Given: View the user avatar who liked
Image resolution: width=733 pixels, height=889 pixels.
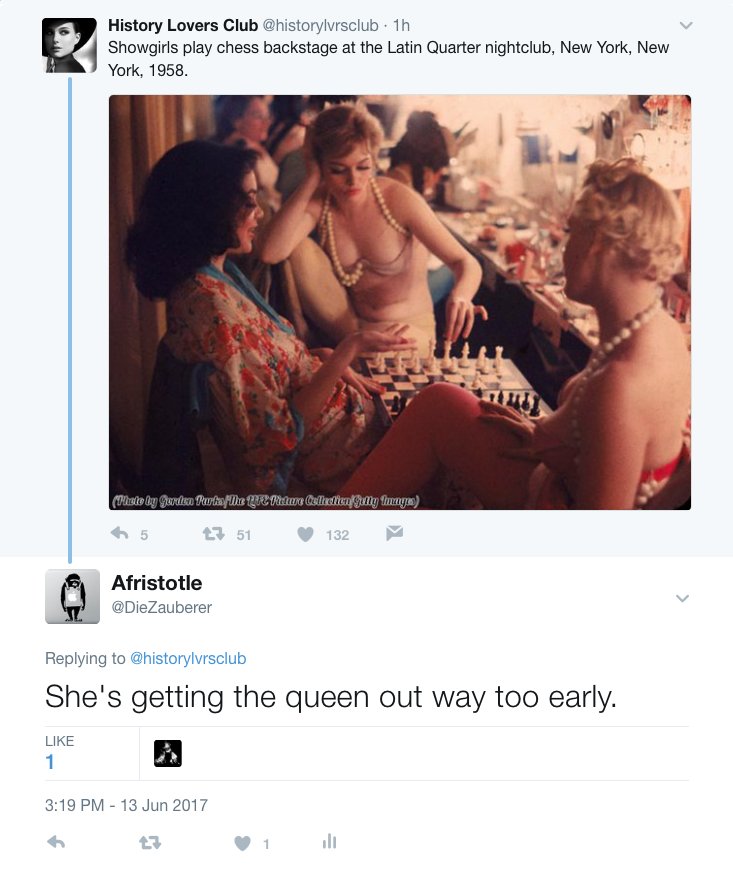Looking at the screenshot, I should coord(167,753).
